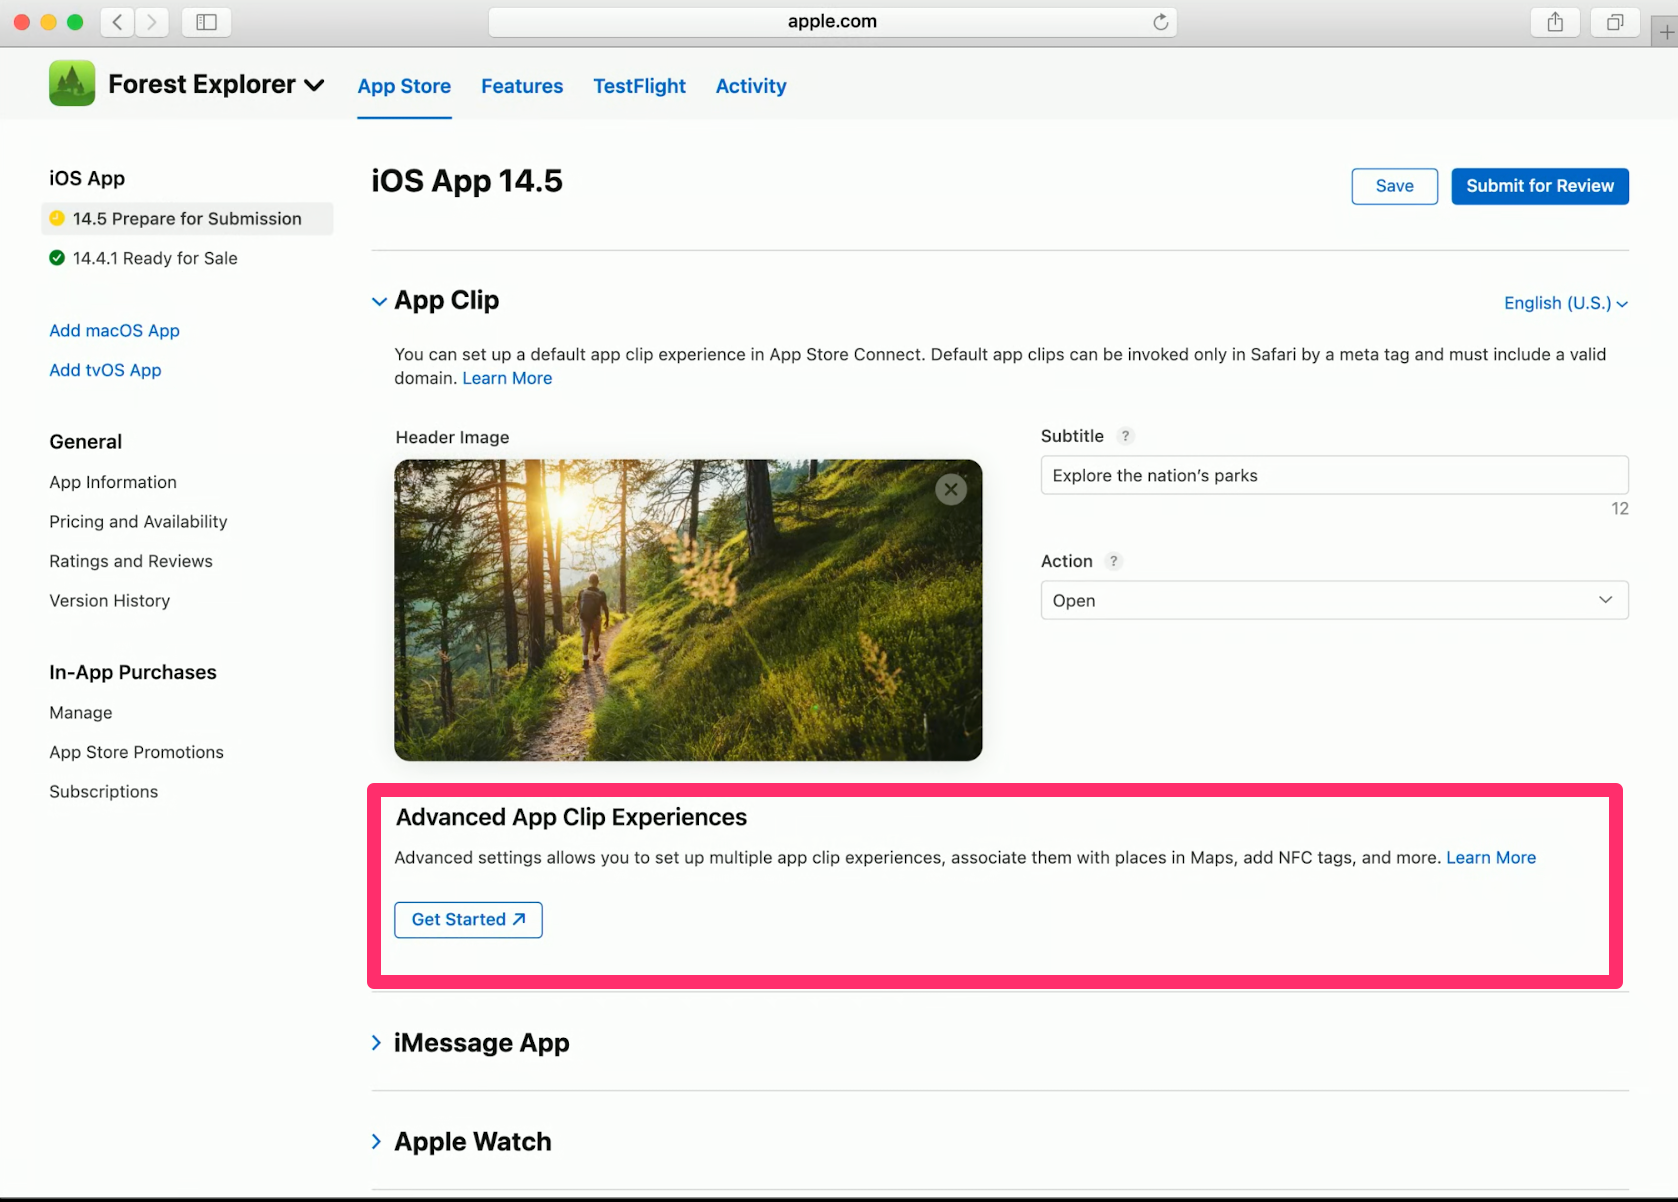Image resolution: width=1678 pixels, height=1202 pixels.
Task: Click the Action help question mark
Action: pyautogui.click(x=1114, y=561)
